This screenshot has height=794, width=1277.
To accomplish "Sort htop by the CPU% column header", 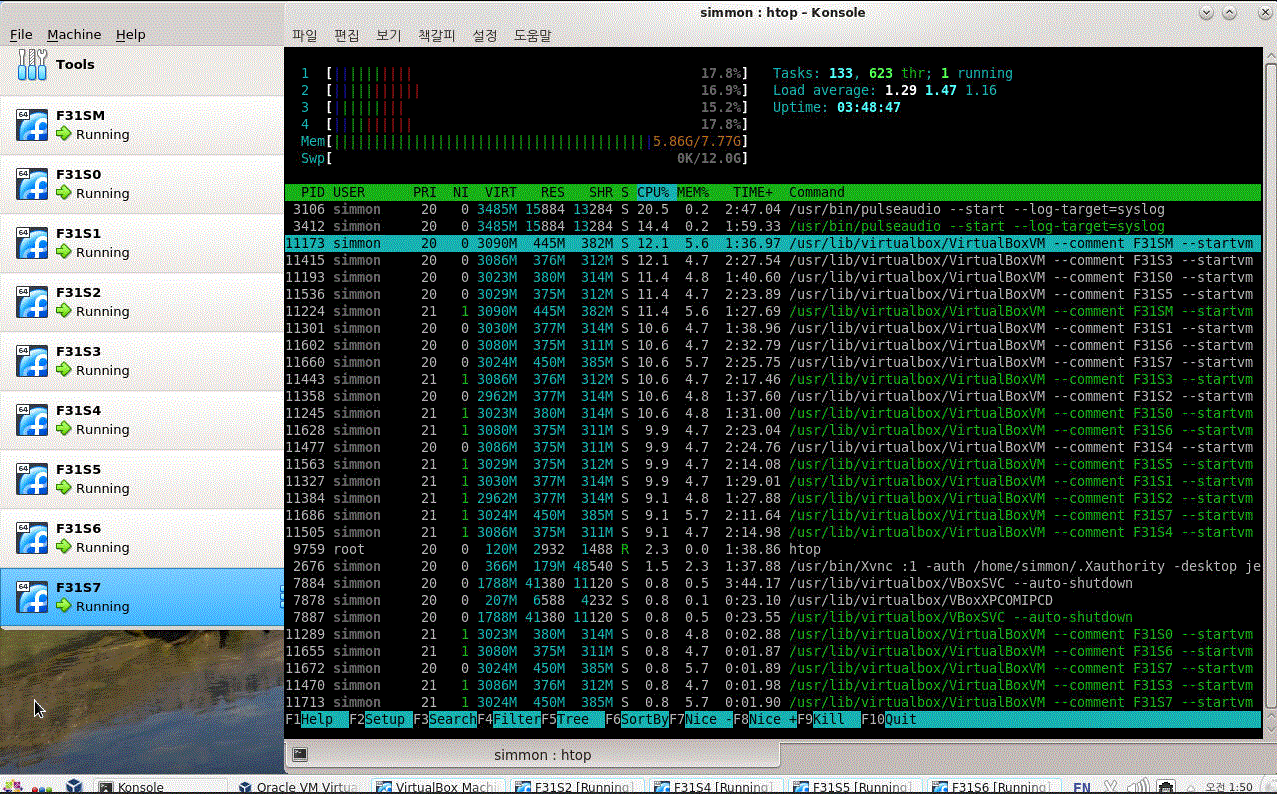I will 653,192.
